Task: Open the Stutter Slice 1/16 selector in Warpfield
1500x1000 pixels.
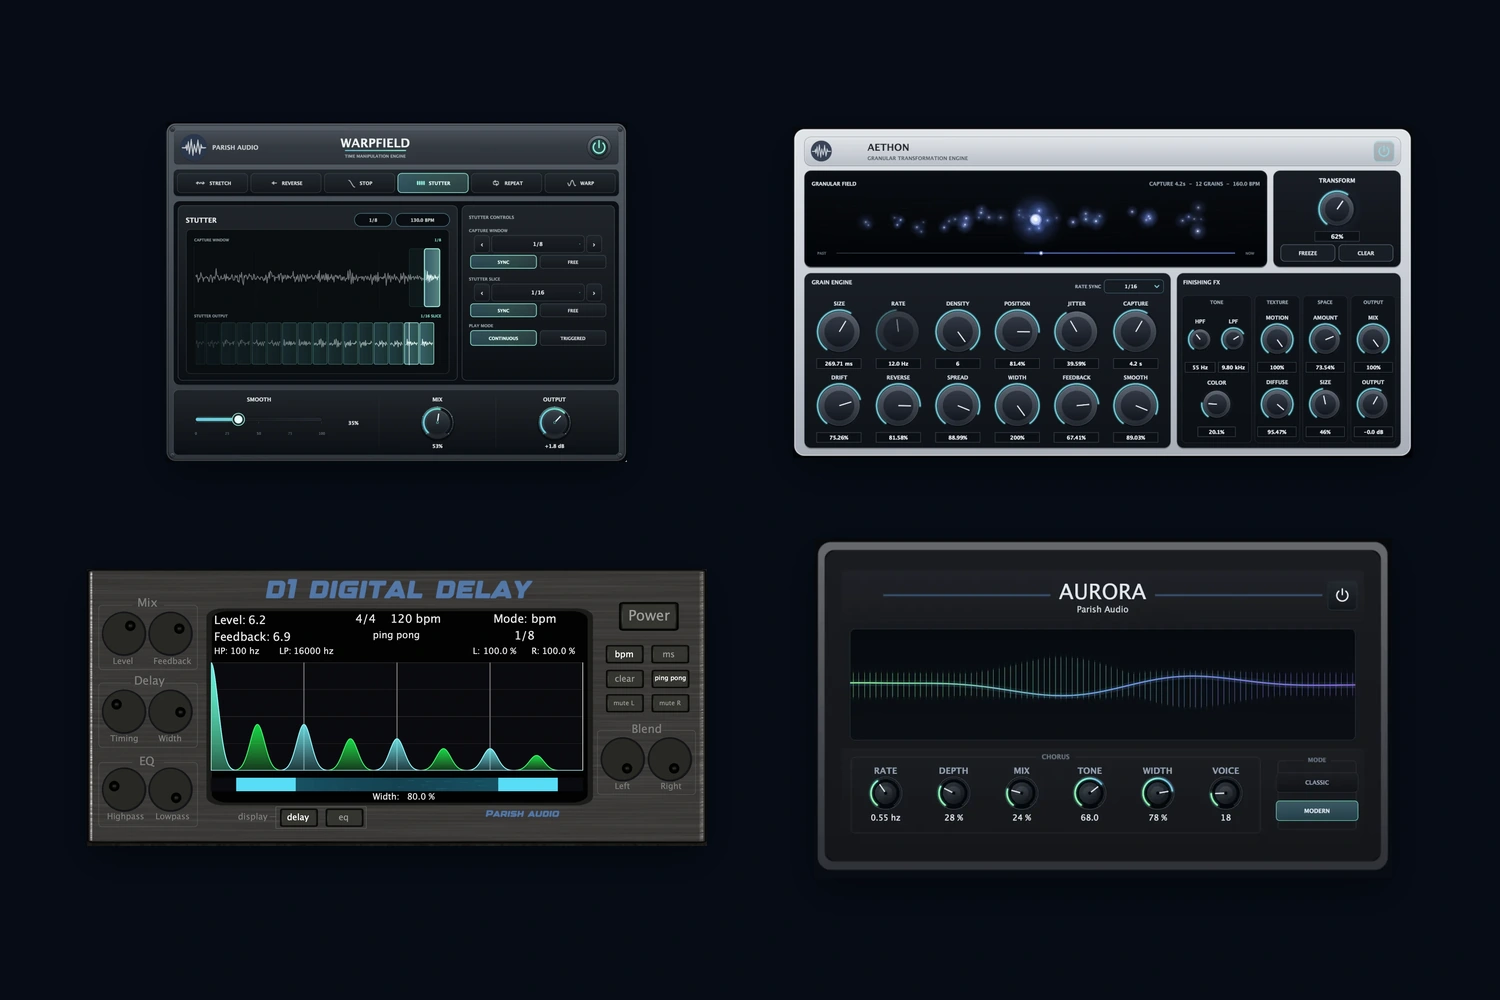Action: point(537,292)
